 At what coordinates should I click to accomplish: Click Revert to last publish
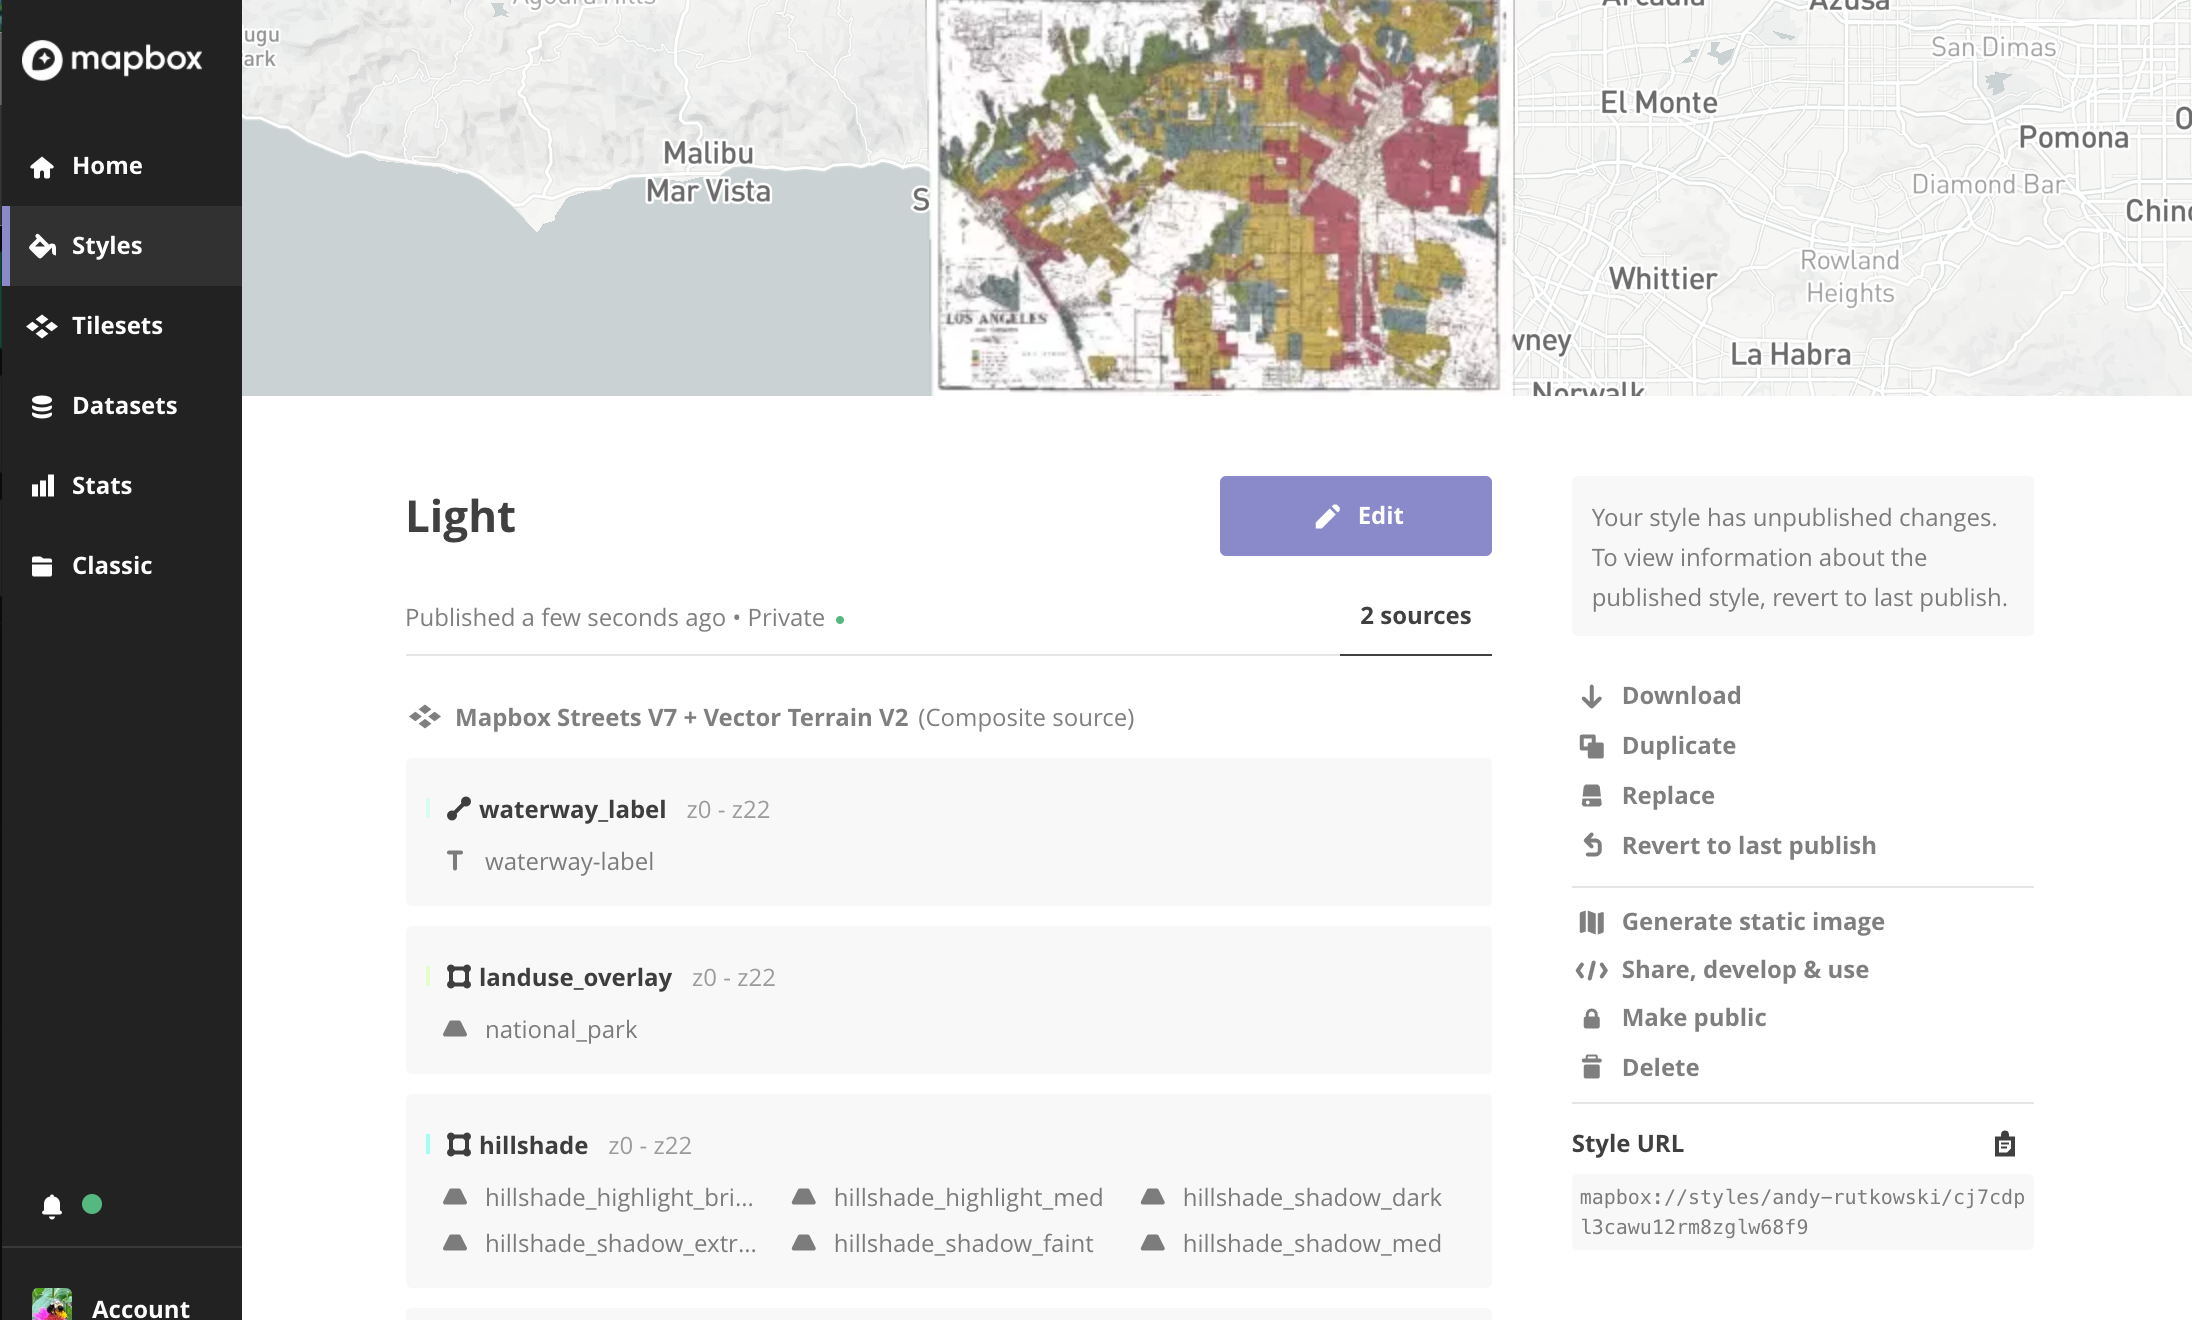(x=1747, y=846)
